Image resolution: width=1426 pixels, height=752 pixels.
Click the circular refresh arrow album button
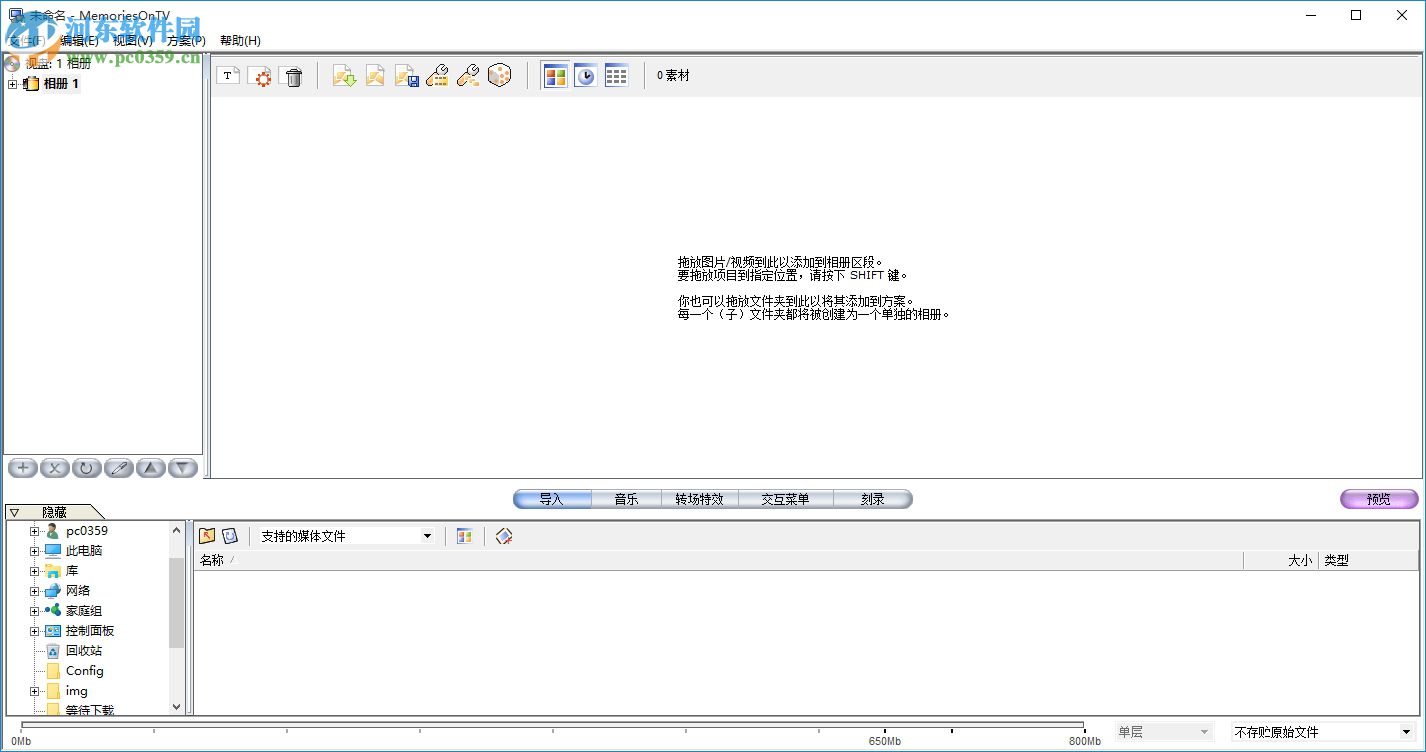[x=87, y=468]
